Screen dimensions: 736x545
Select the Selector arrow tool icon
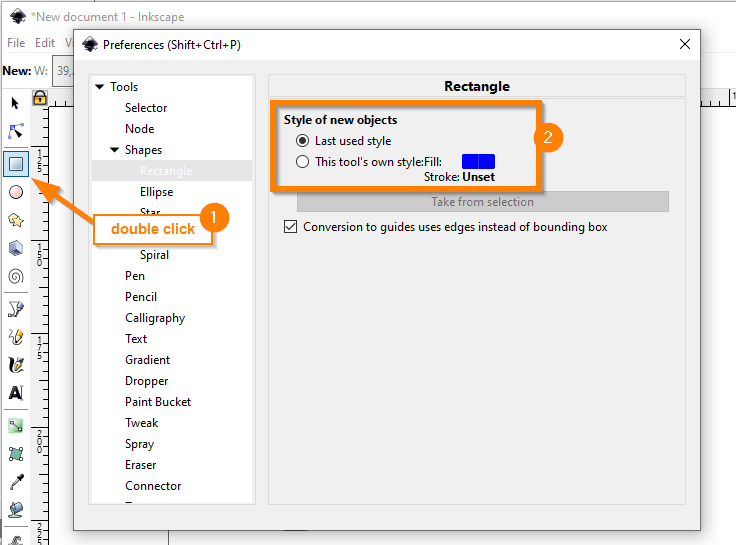point(15,103)
